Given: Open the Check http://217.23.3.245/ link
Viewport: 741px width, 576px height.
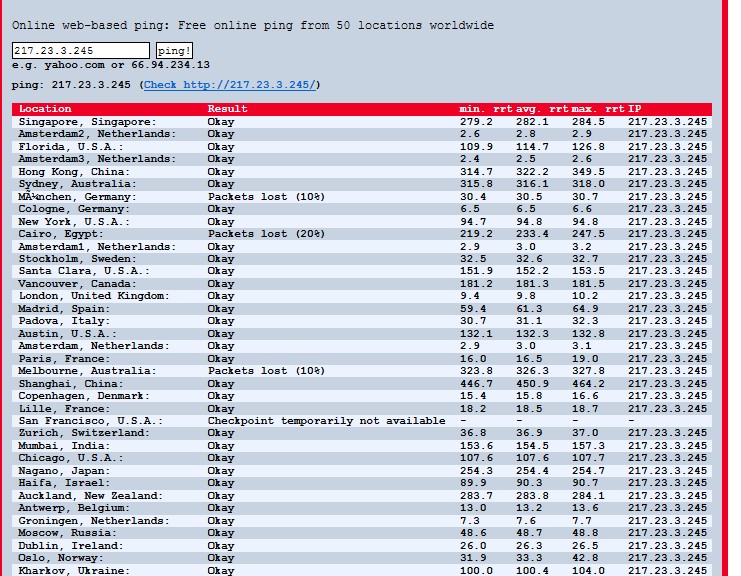Looking at the screenshot, I should 230,85.
